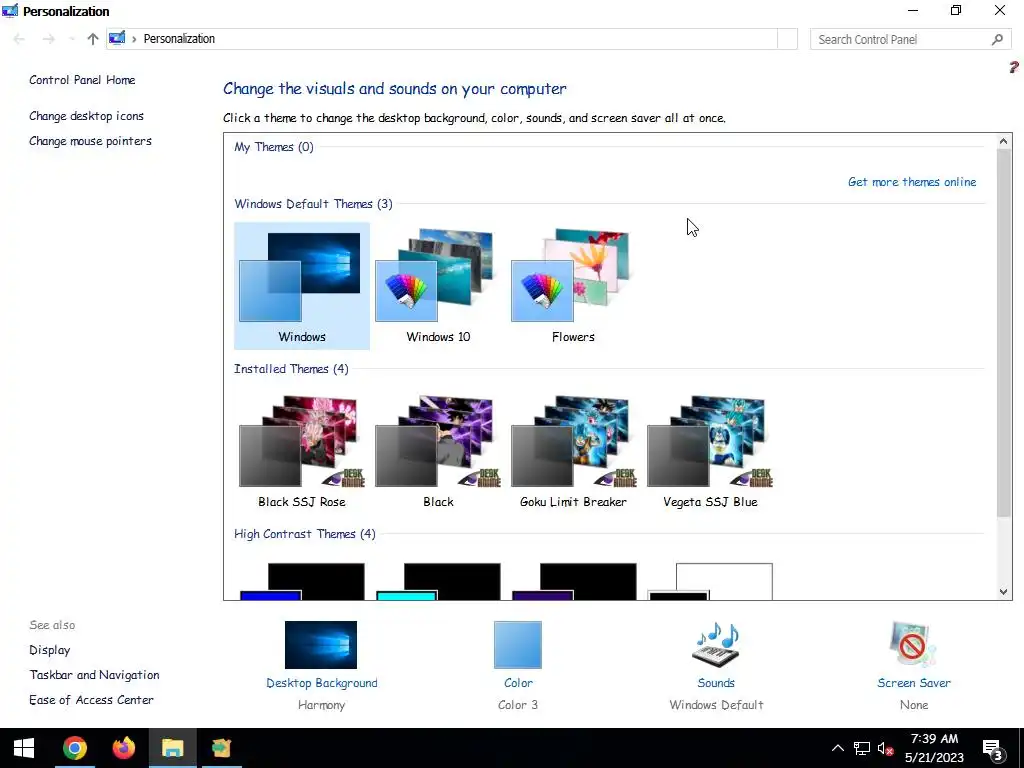This screenshot has width=1024, height=768.
Task: Click the help question mark icon
Action: (x=1014, y=67)
